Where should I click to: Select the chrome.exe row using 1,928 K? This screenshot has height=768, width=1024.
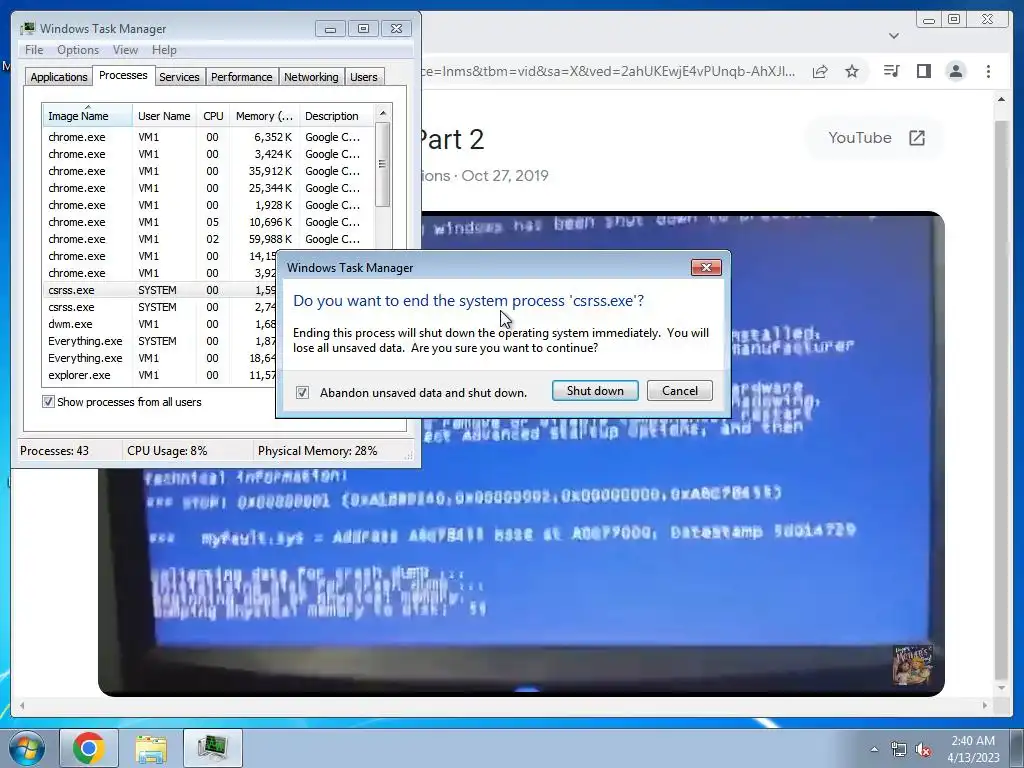tap(209, 205)
